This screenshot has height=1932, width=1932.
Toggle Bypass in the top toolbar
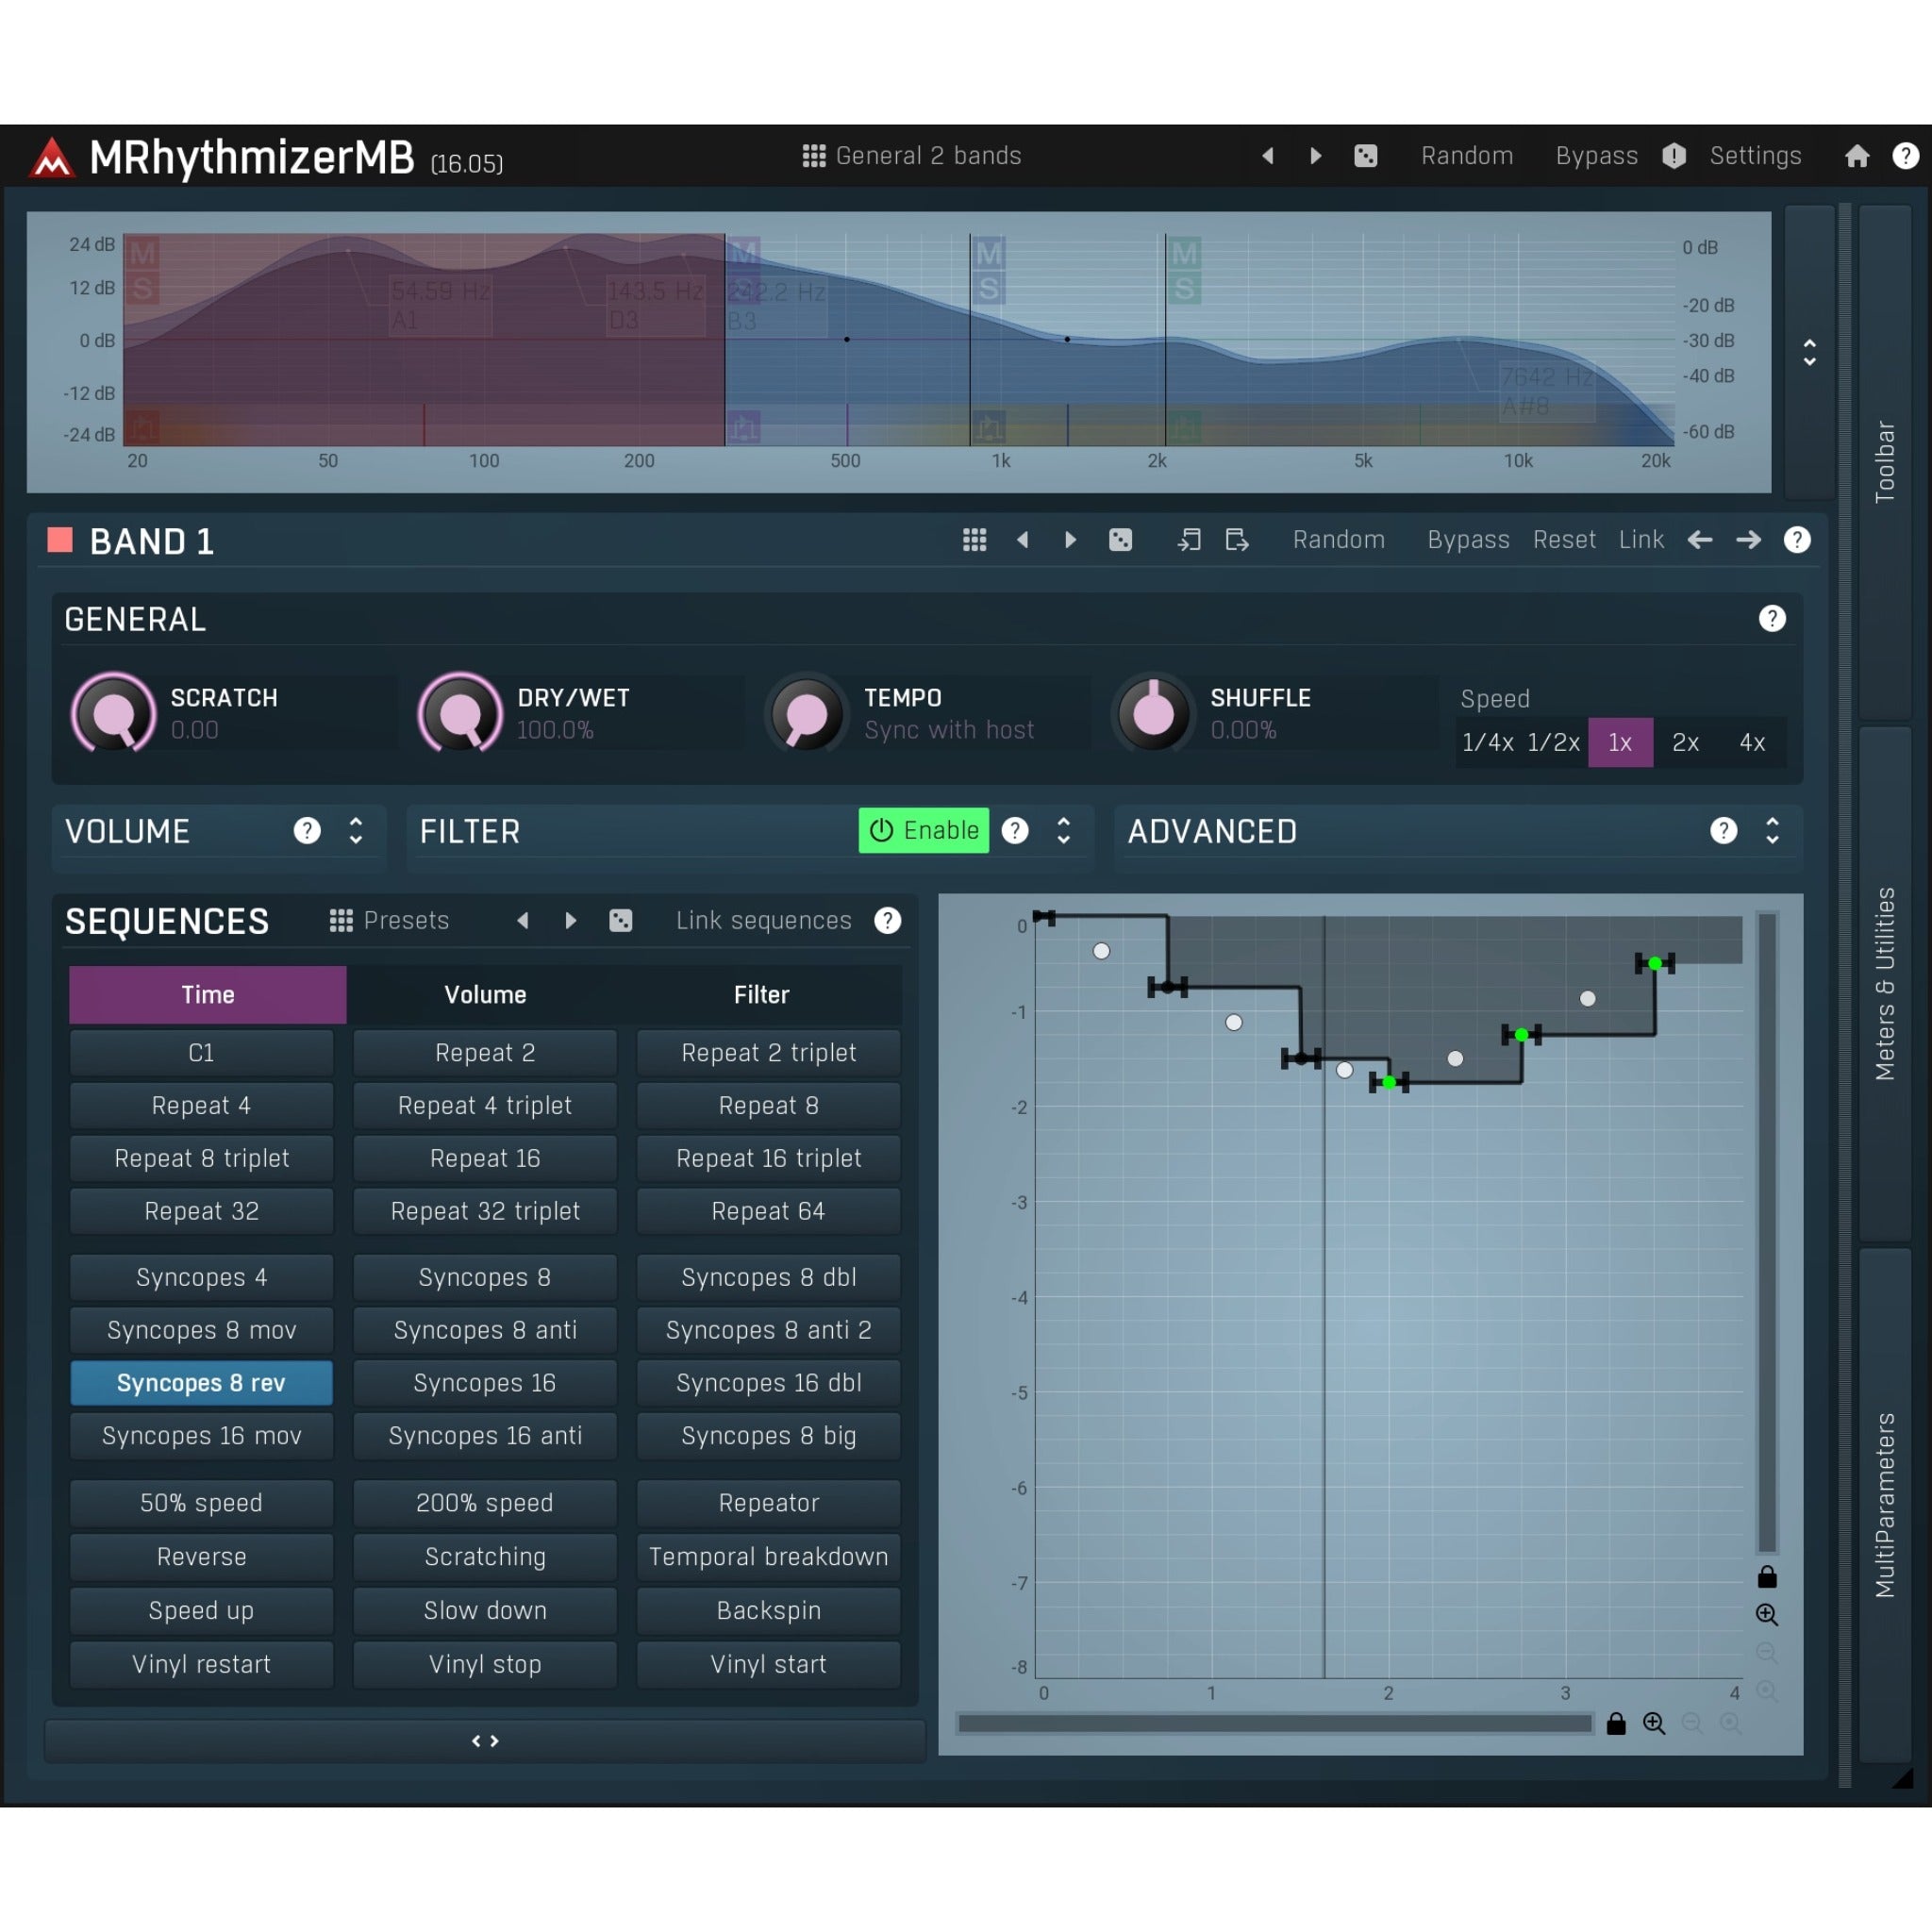(x=1596, y=156)
